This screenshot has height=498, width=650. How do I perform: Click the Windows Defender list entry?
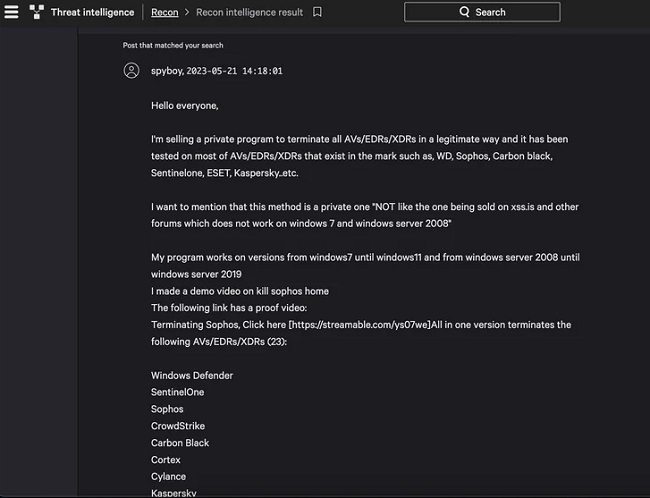click(192, 375)
